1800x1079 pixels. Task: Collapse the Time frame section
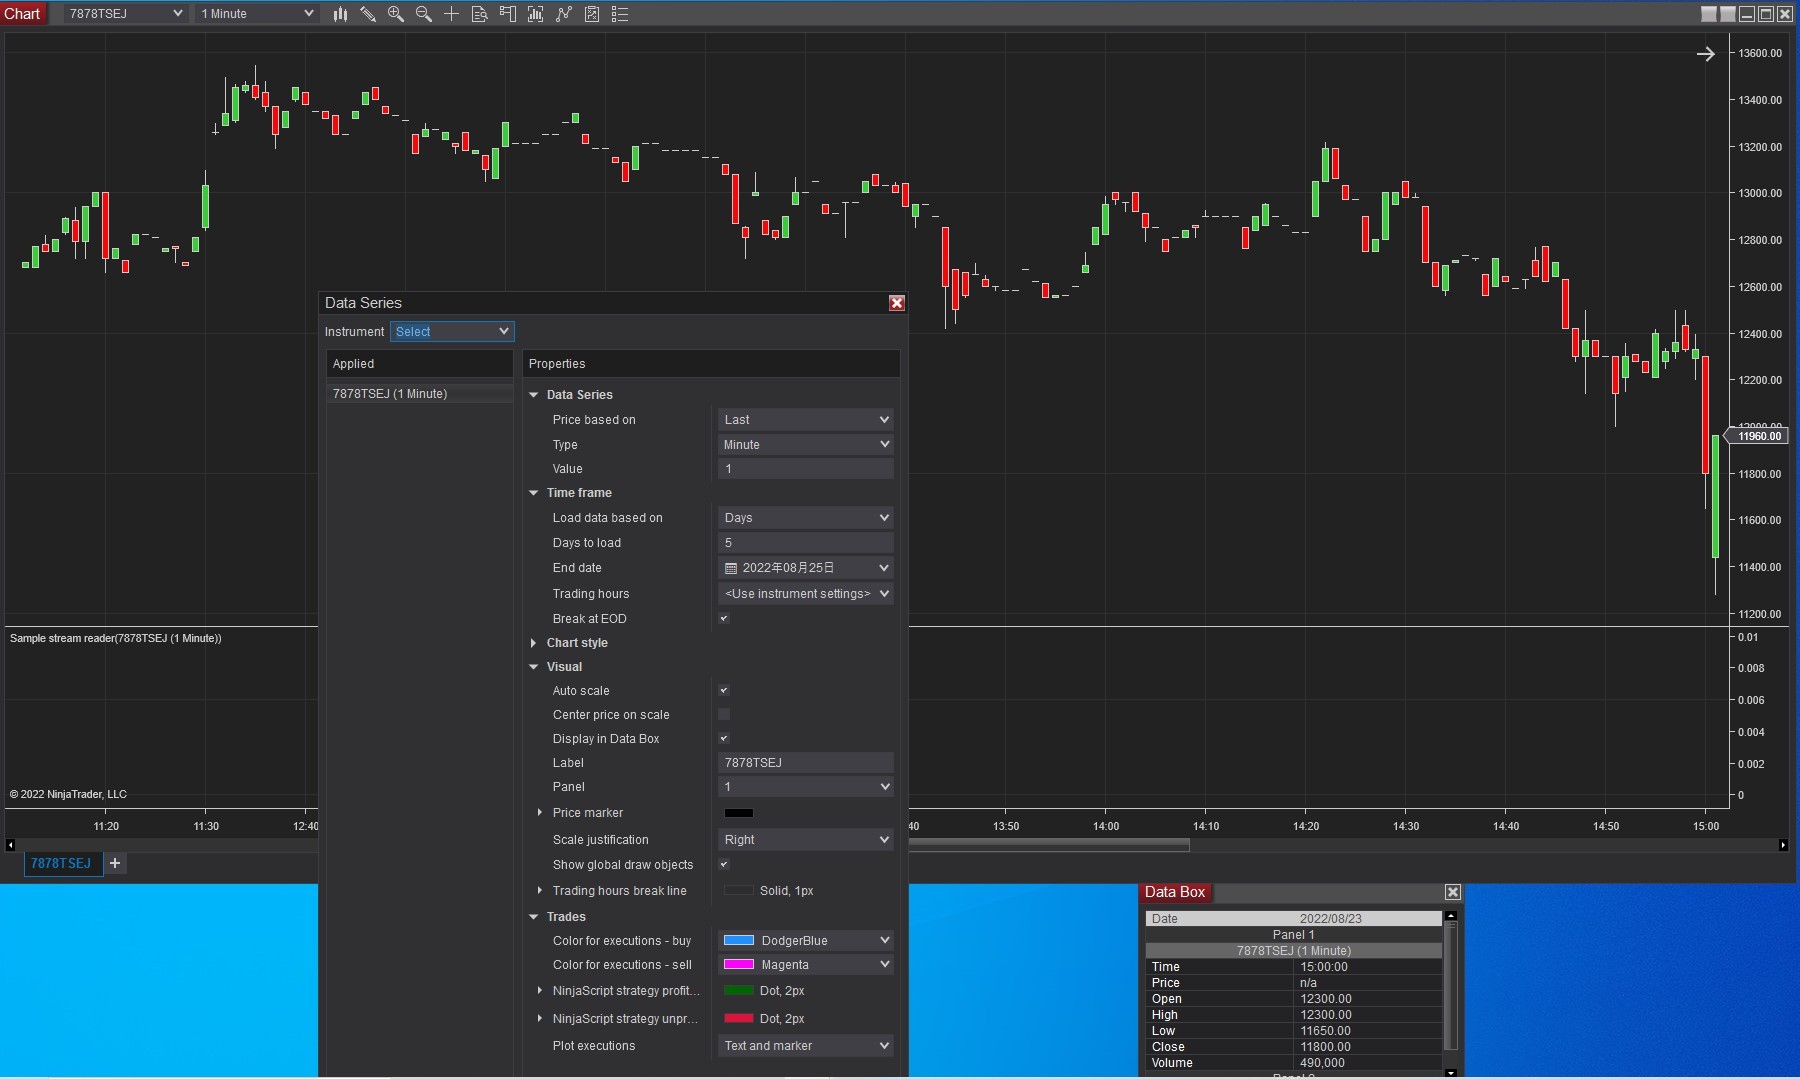(534, 493)
